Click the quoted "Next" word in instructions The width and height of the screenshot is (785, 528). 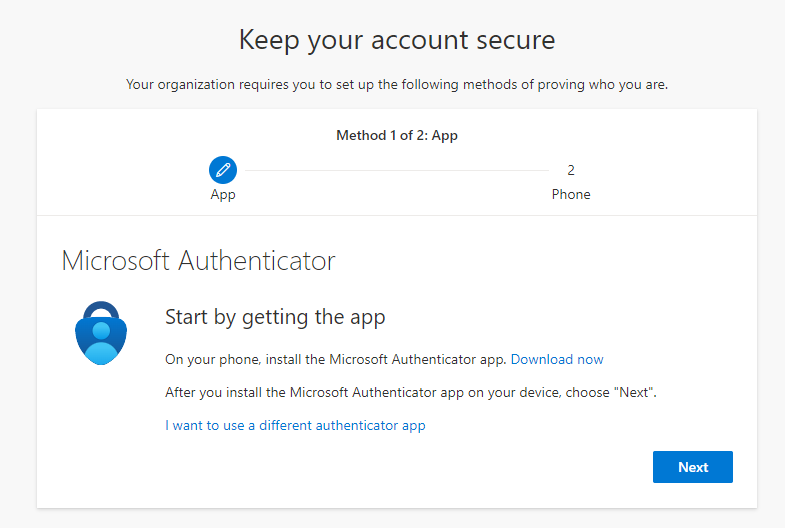634,392
